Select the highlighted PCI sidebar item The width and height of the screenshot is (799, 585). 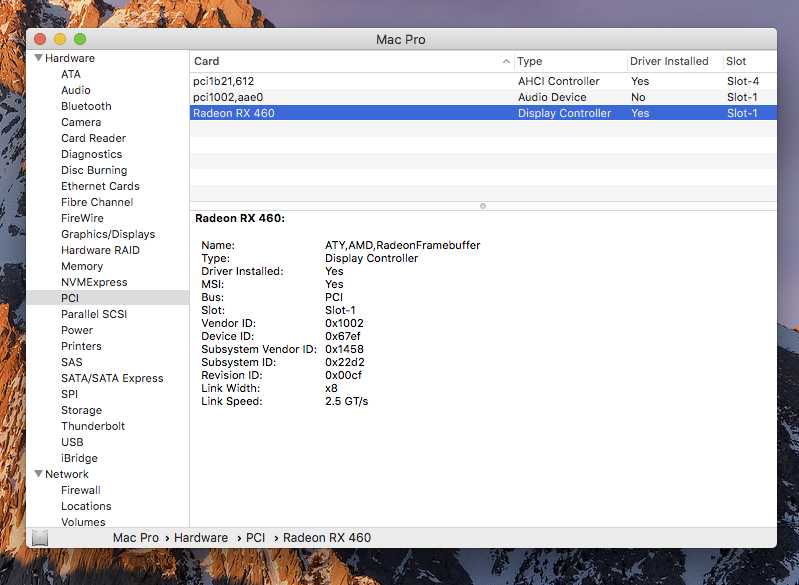click(108, 298)
